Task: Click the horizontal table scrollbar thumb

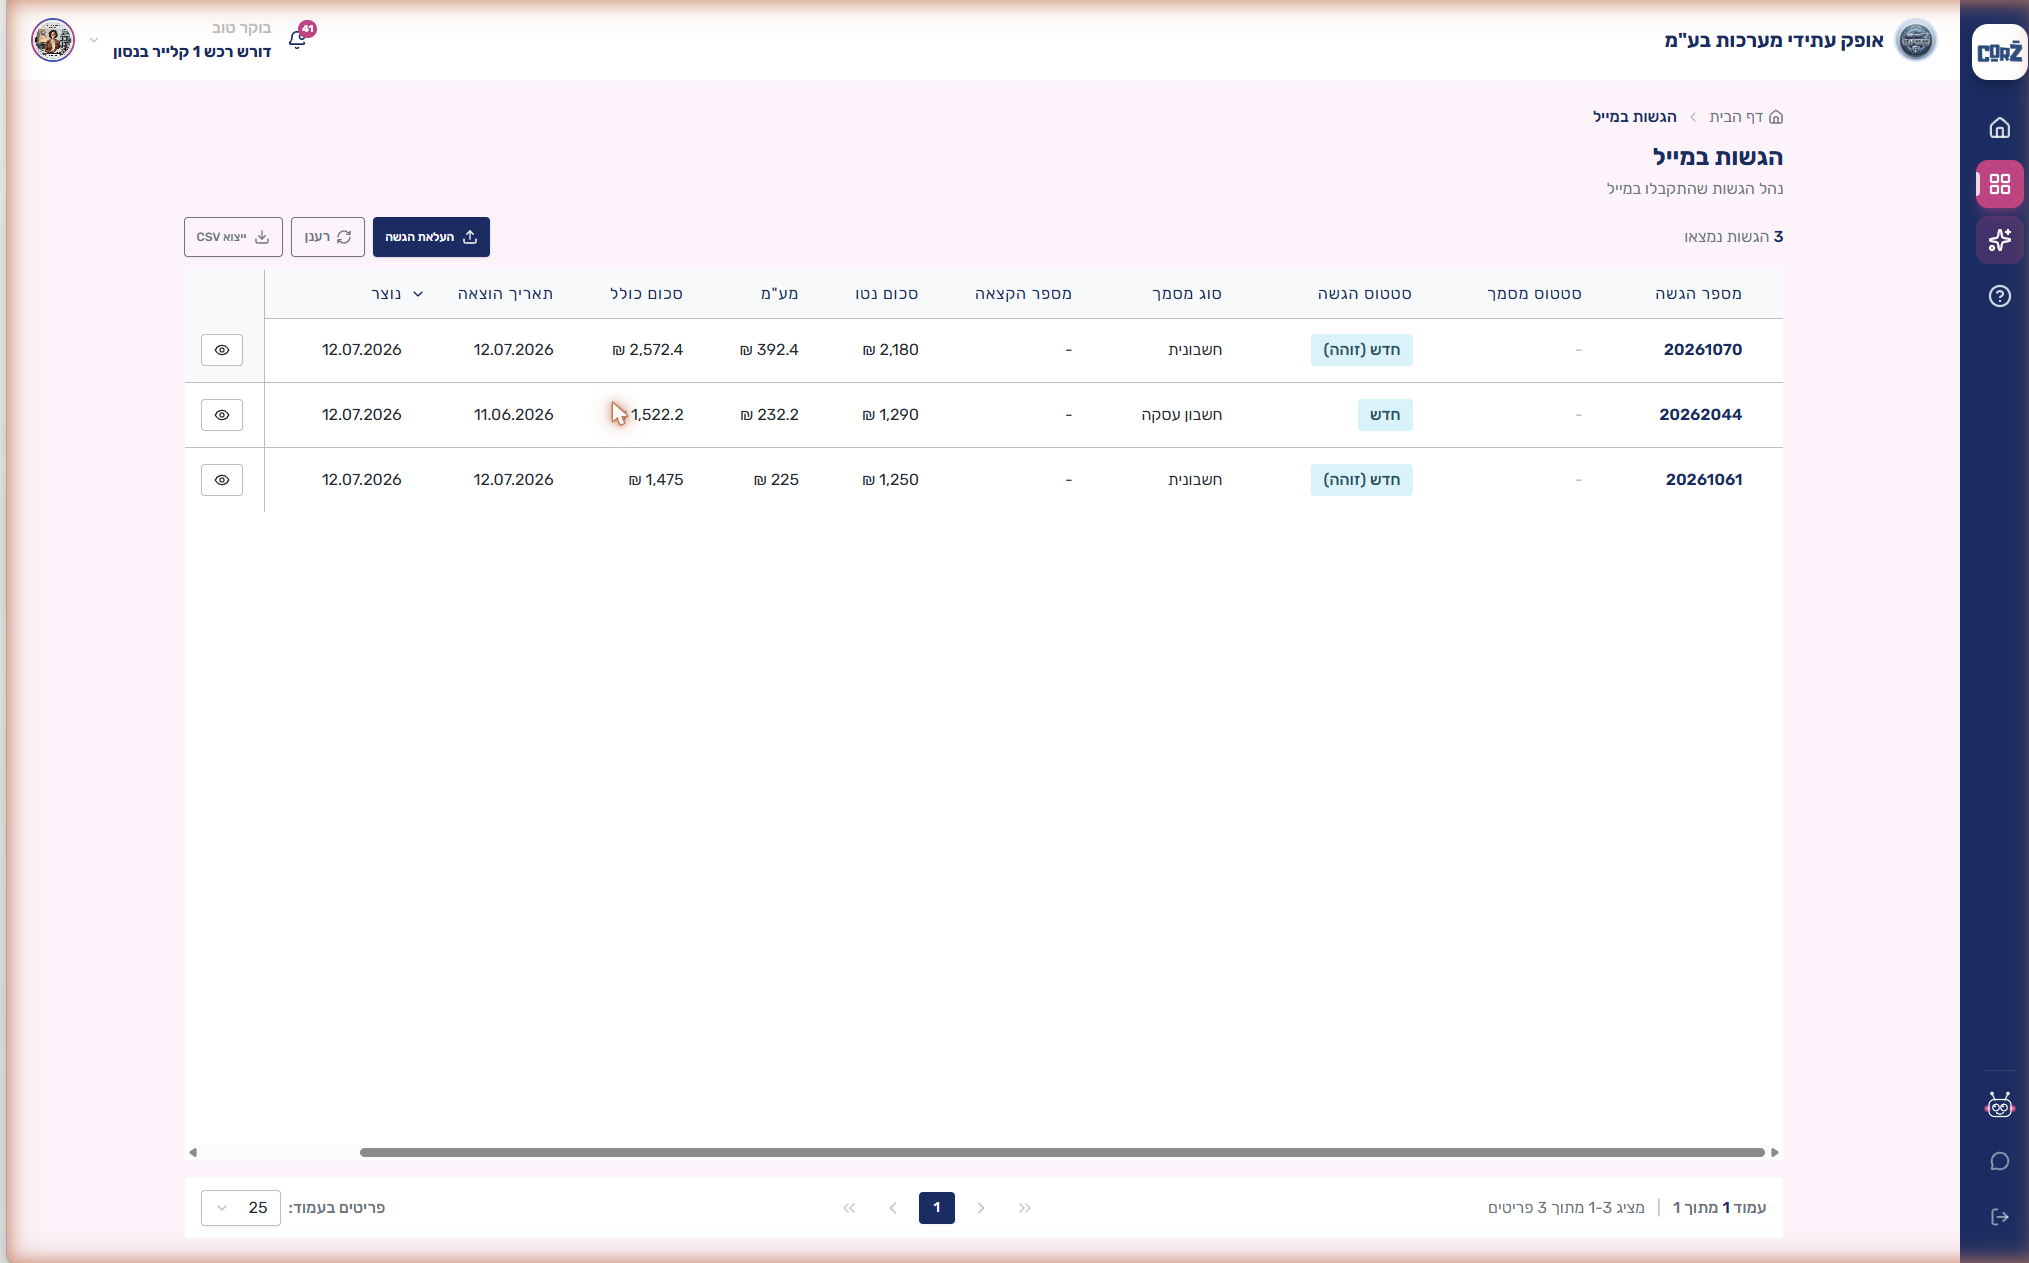Action: coord(1062,1153)
